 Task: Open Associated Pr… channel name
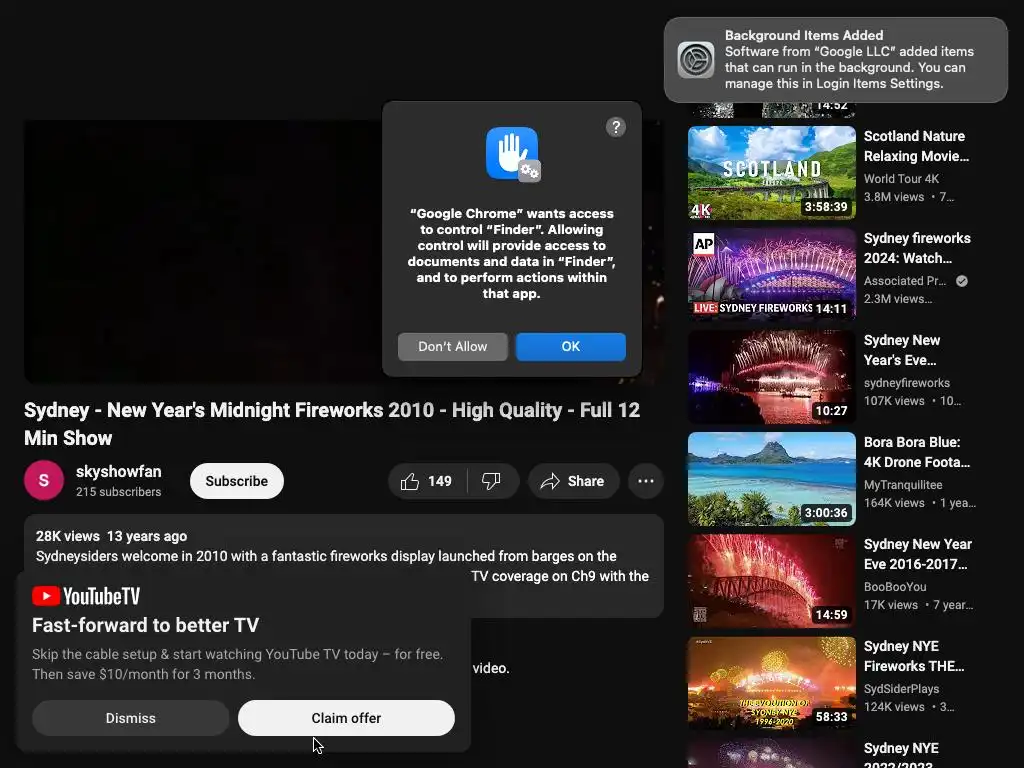904,281
